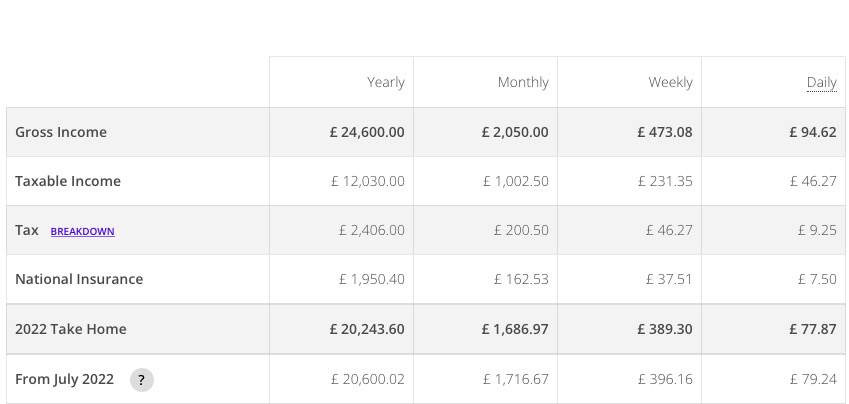Select monthly take home £ 1,686.97
849x404 pixels.
pos(515,329)
